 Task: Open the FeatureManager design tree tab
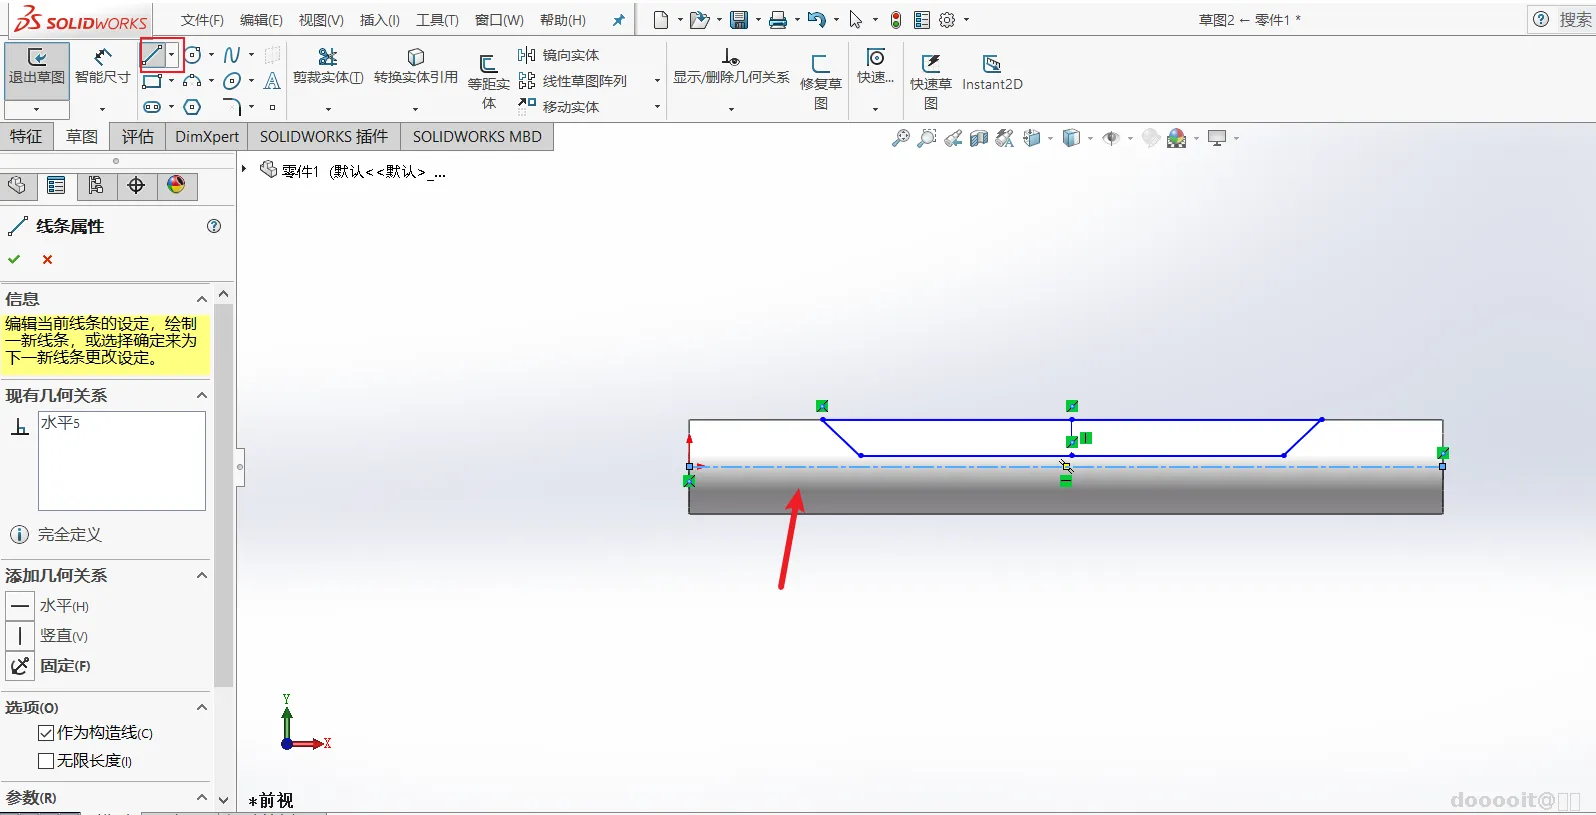[17, 186]
